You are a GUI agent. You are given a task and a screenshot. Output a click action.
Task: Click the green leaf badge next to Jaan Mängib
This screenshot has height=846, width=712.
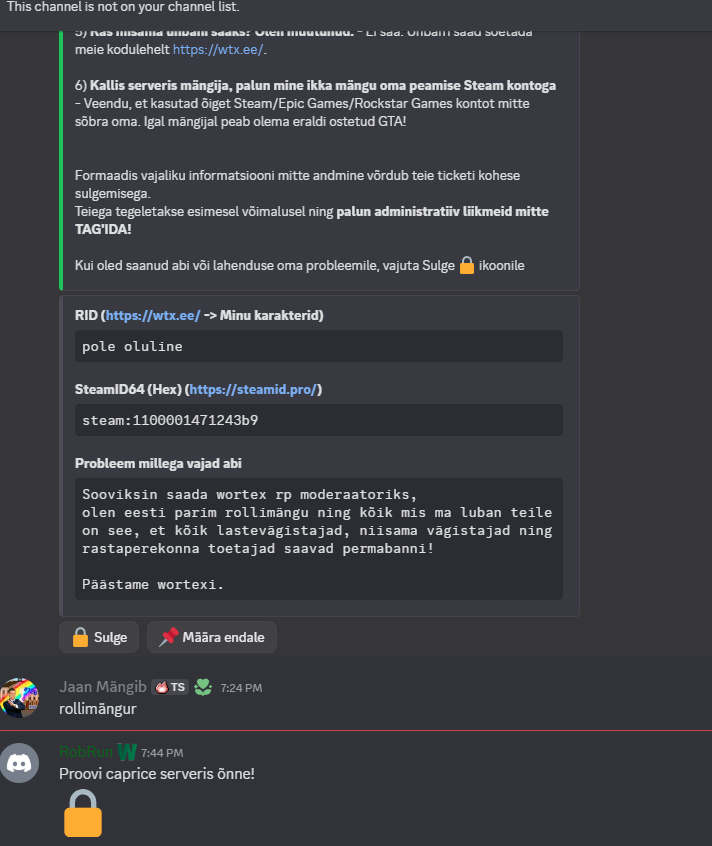pyautogui.click(x=203, y=687)
